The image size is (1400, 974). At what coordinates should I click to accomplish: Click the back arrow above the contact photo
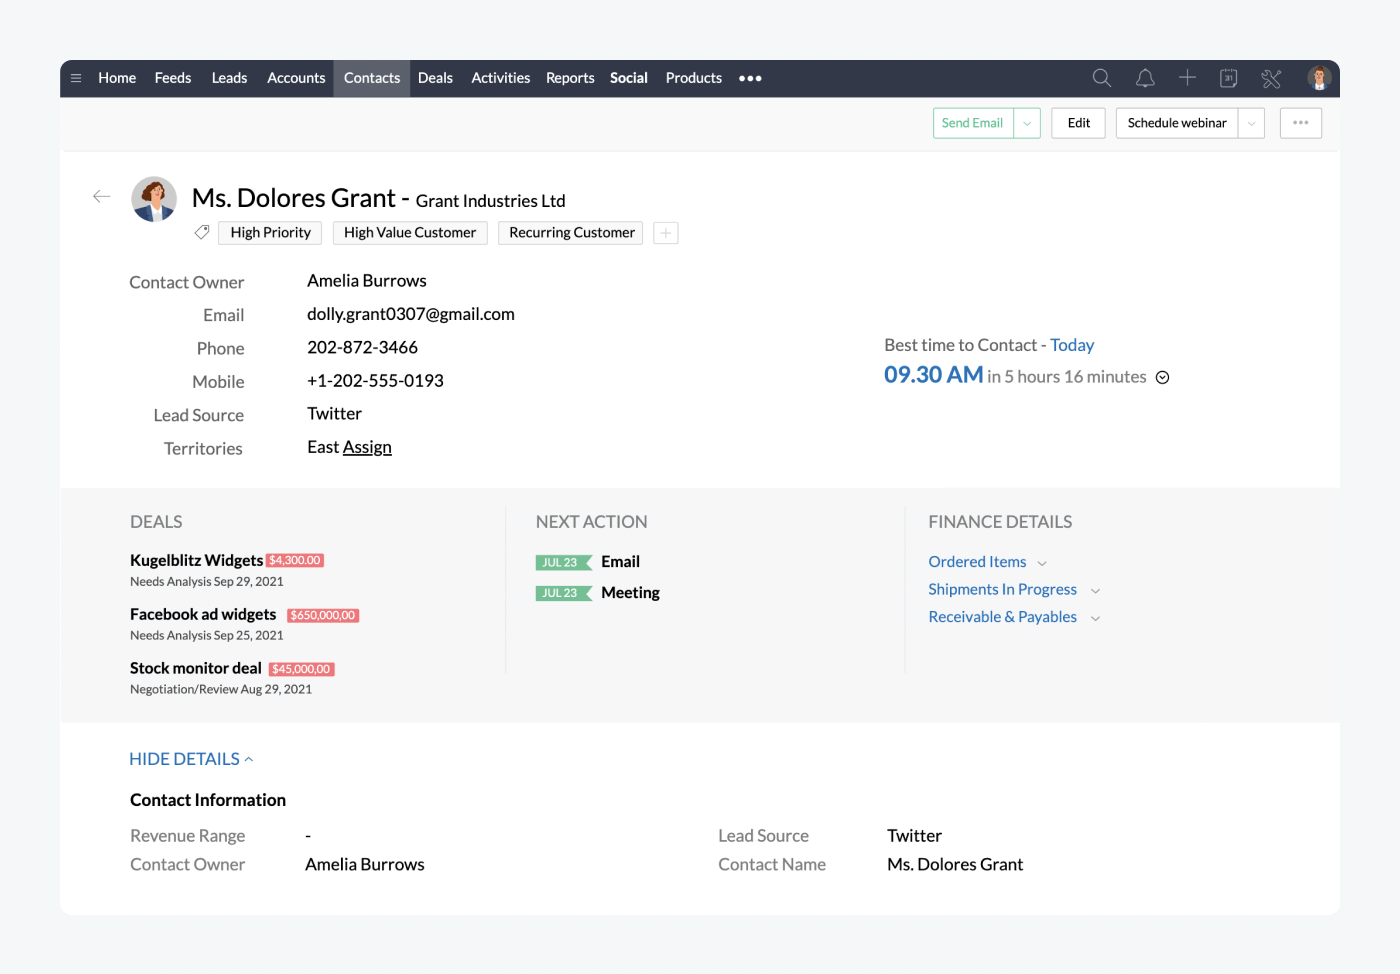pos(101,196)
